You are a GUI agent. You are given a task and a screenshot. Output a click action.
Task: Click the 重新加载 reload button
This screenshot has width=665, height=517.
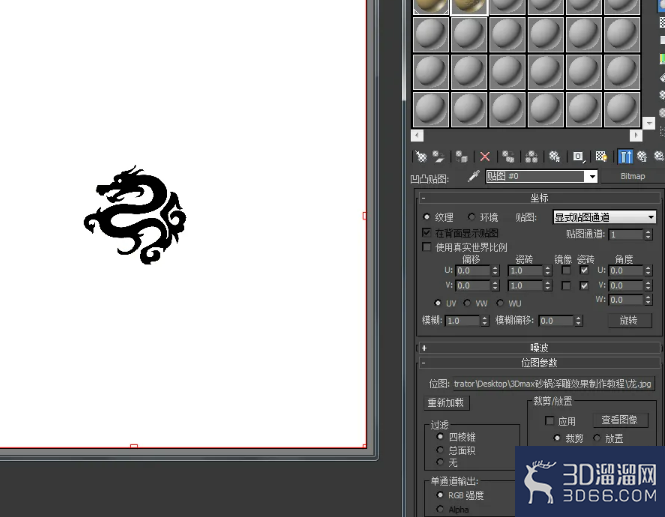click(x=446, y=402)
